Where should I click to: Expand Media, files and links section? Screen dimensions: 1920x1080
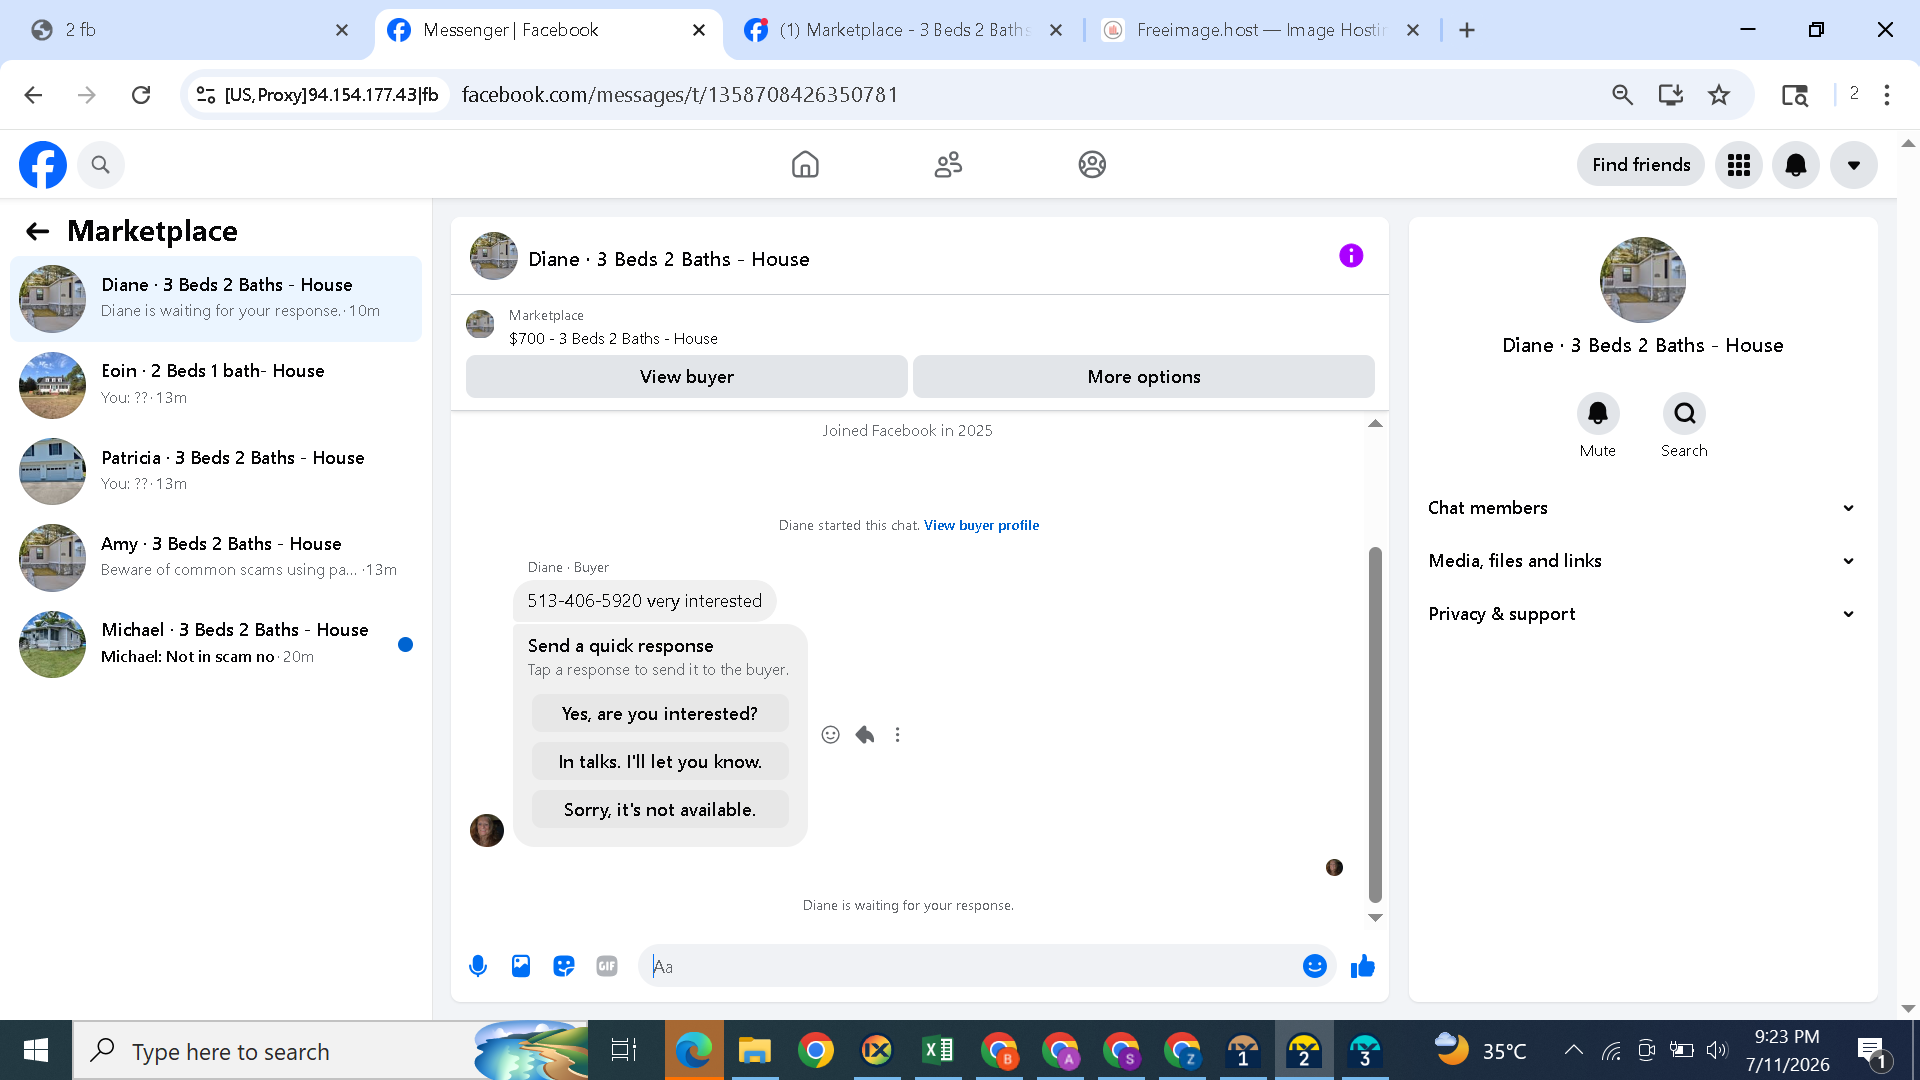(x=1642, y=561)
